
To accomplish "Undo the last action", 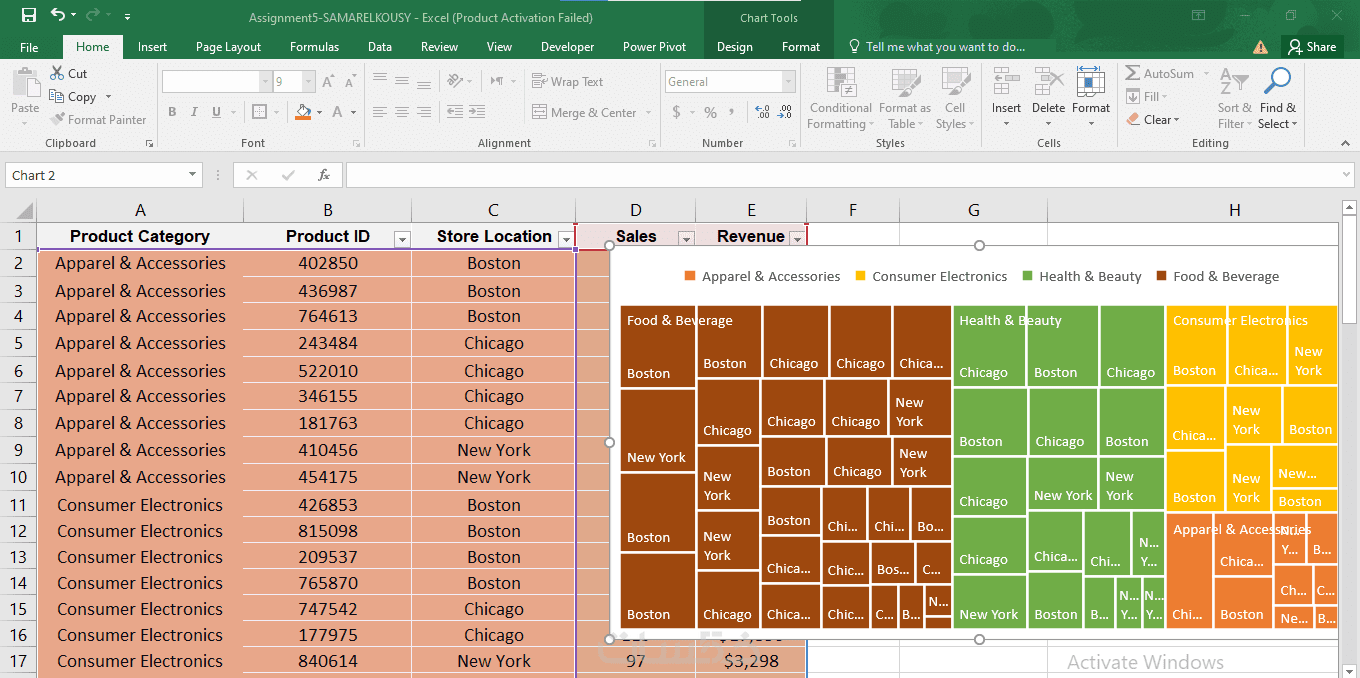I will (58, 15).
